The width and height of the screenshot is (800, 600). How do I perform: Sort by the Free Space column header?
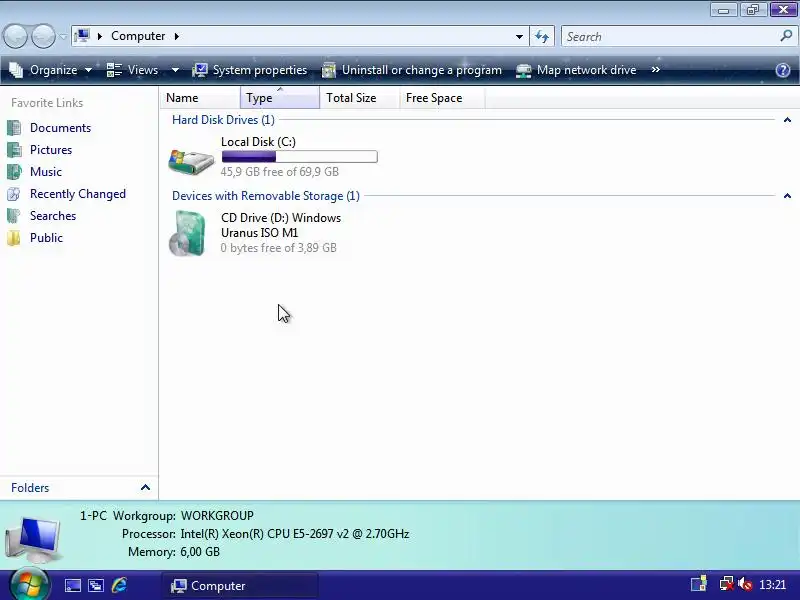(442, 97)
